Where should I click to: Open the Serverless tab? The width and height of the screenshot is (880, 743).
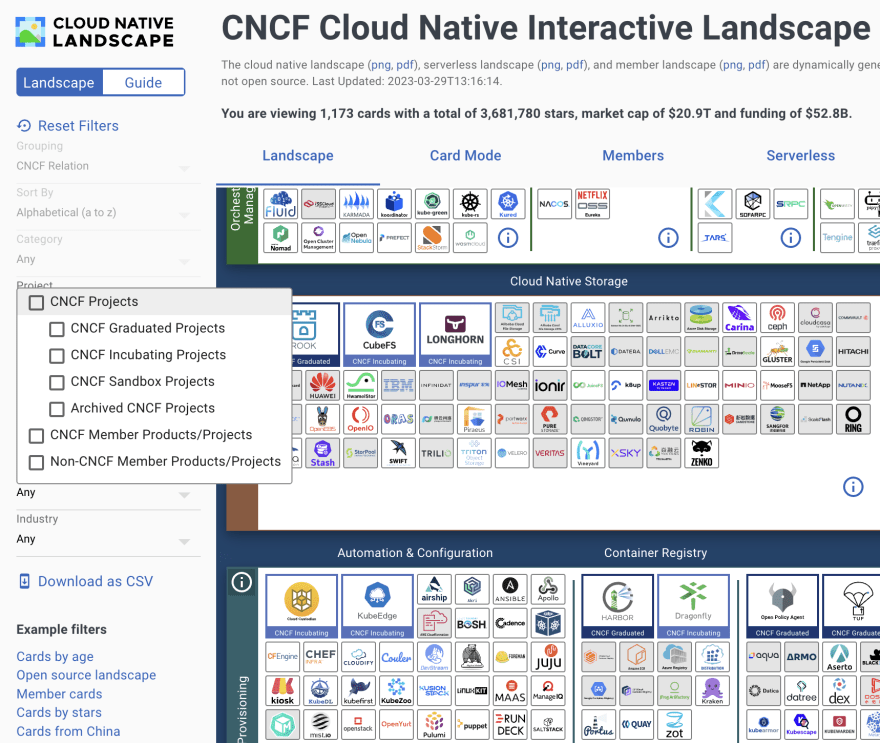[801, 156]
